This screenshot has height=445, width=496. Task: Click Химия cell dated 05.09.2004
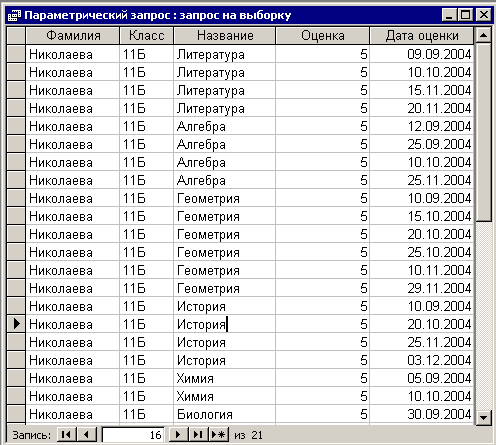(224, 378)
